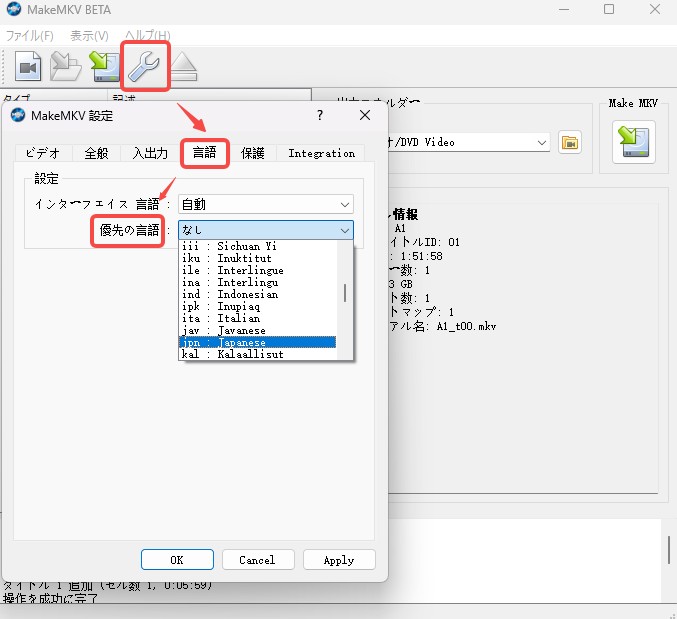The image size is (677, 619).
Task: Click the large Make MKV button
Action: coord(633,142)
